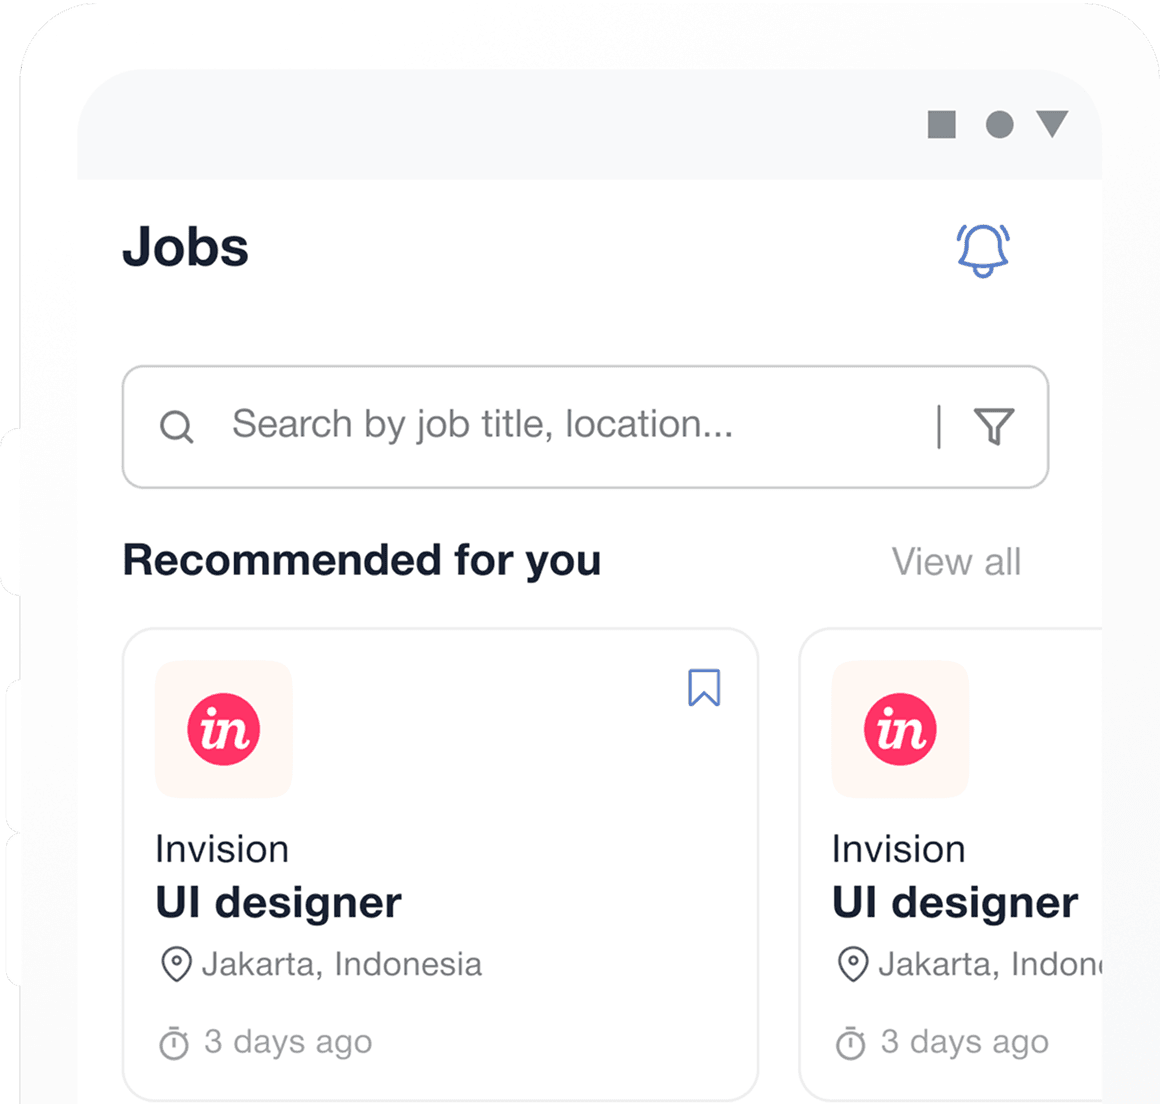Click the stopwatch icon on first card
The height and width of the screenshot is (1104, 1160).
click(x=174, y=1043)
